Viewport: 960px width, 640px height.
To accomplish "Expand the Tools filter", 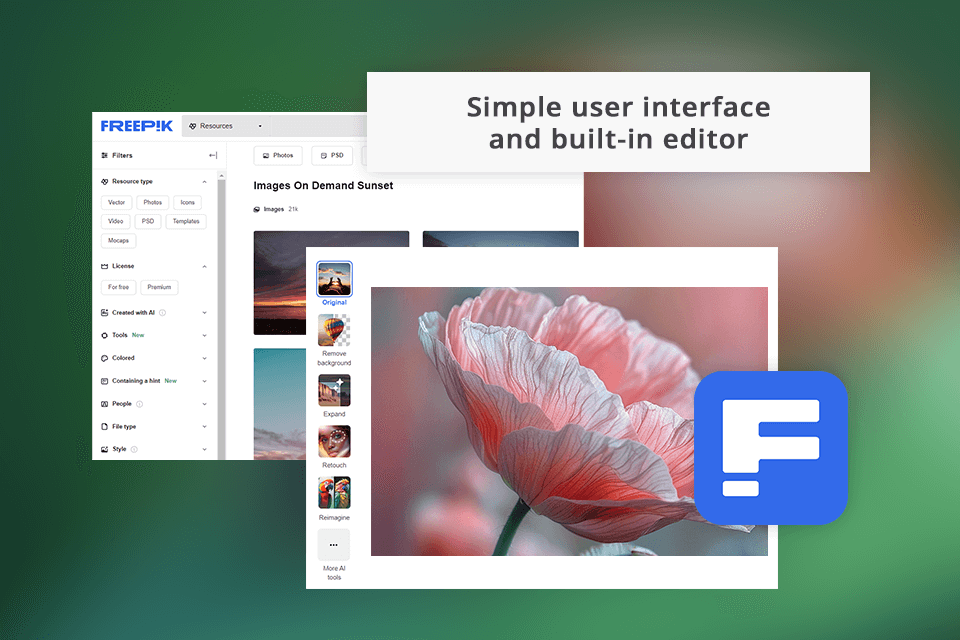I will tap(204, 336).
